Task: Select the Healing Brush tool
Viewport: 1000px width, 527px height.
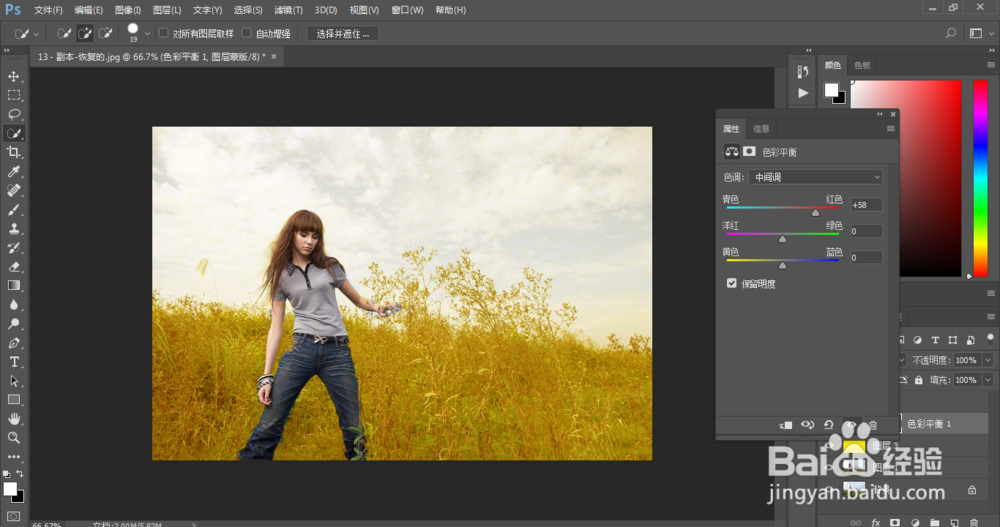Action: point(13,190)
